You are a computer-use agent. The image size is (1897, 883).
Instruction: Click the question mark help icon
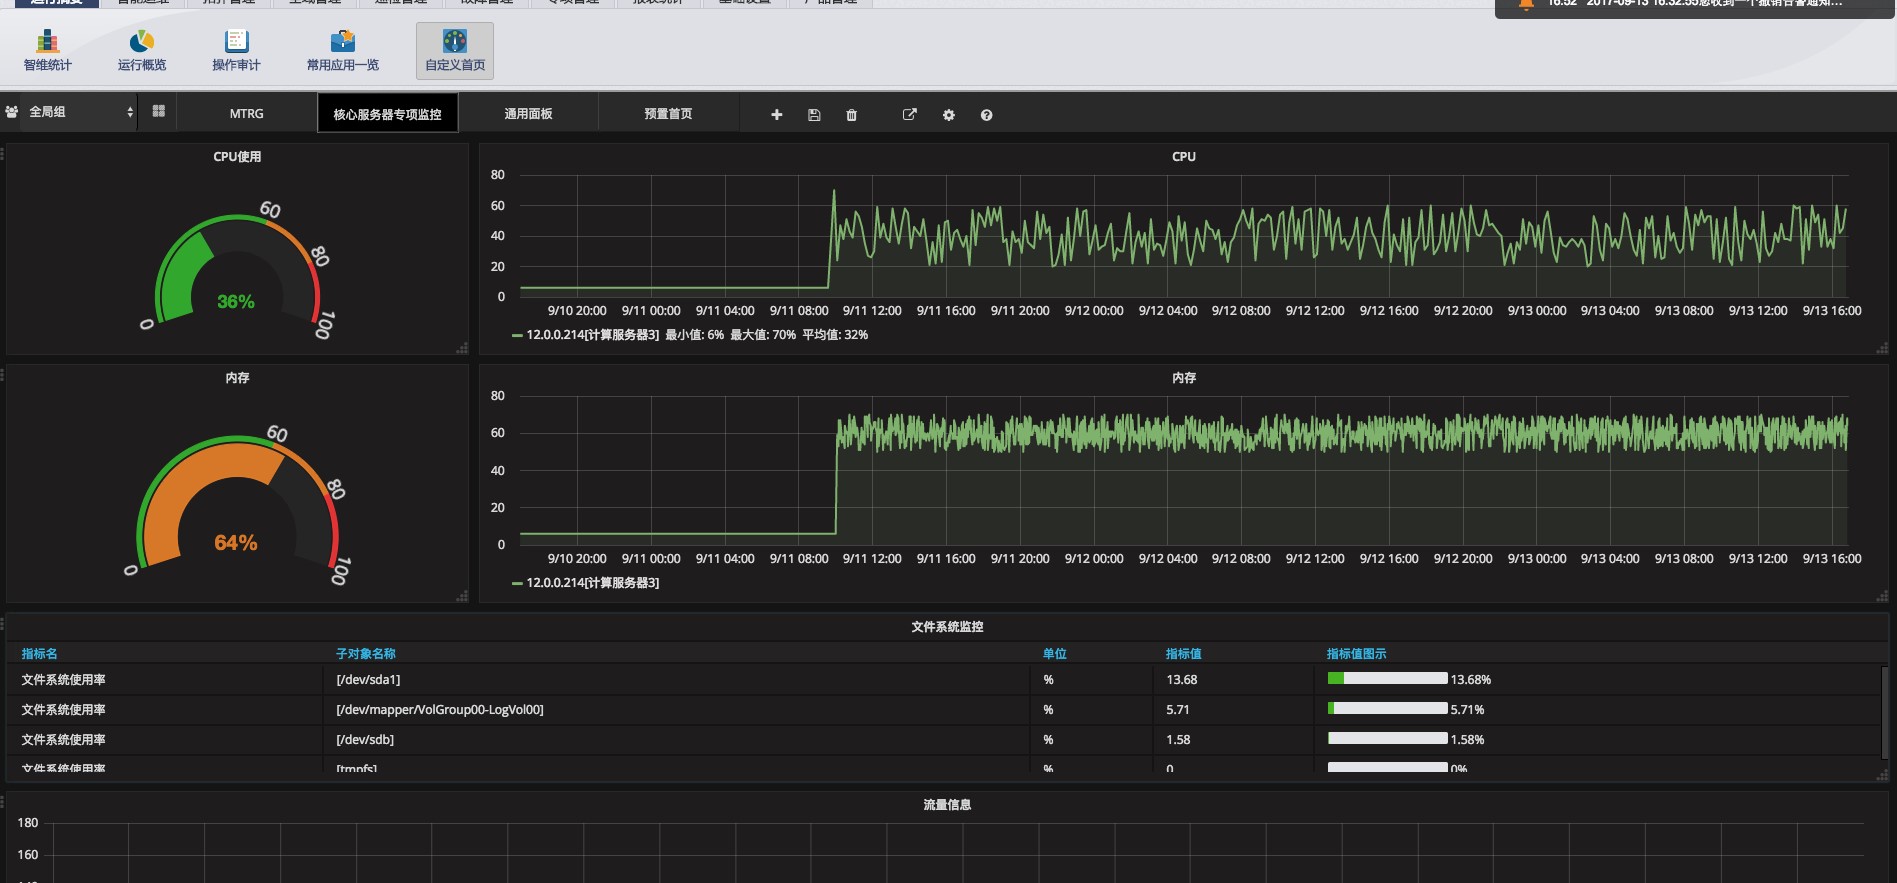tap(986, 115)
